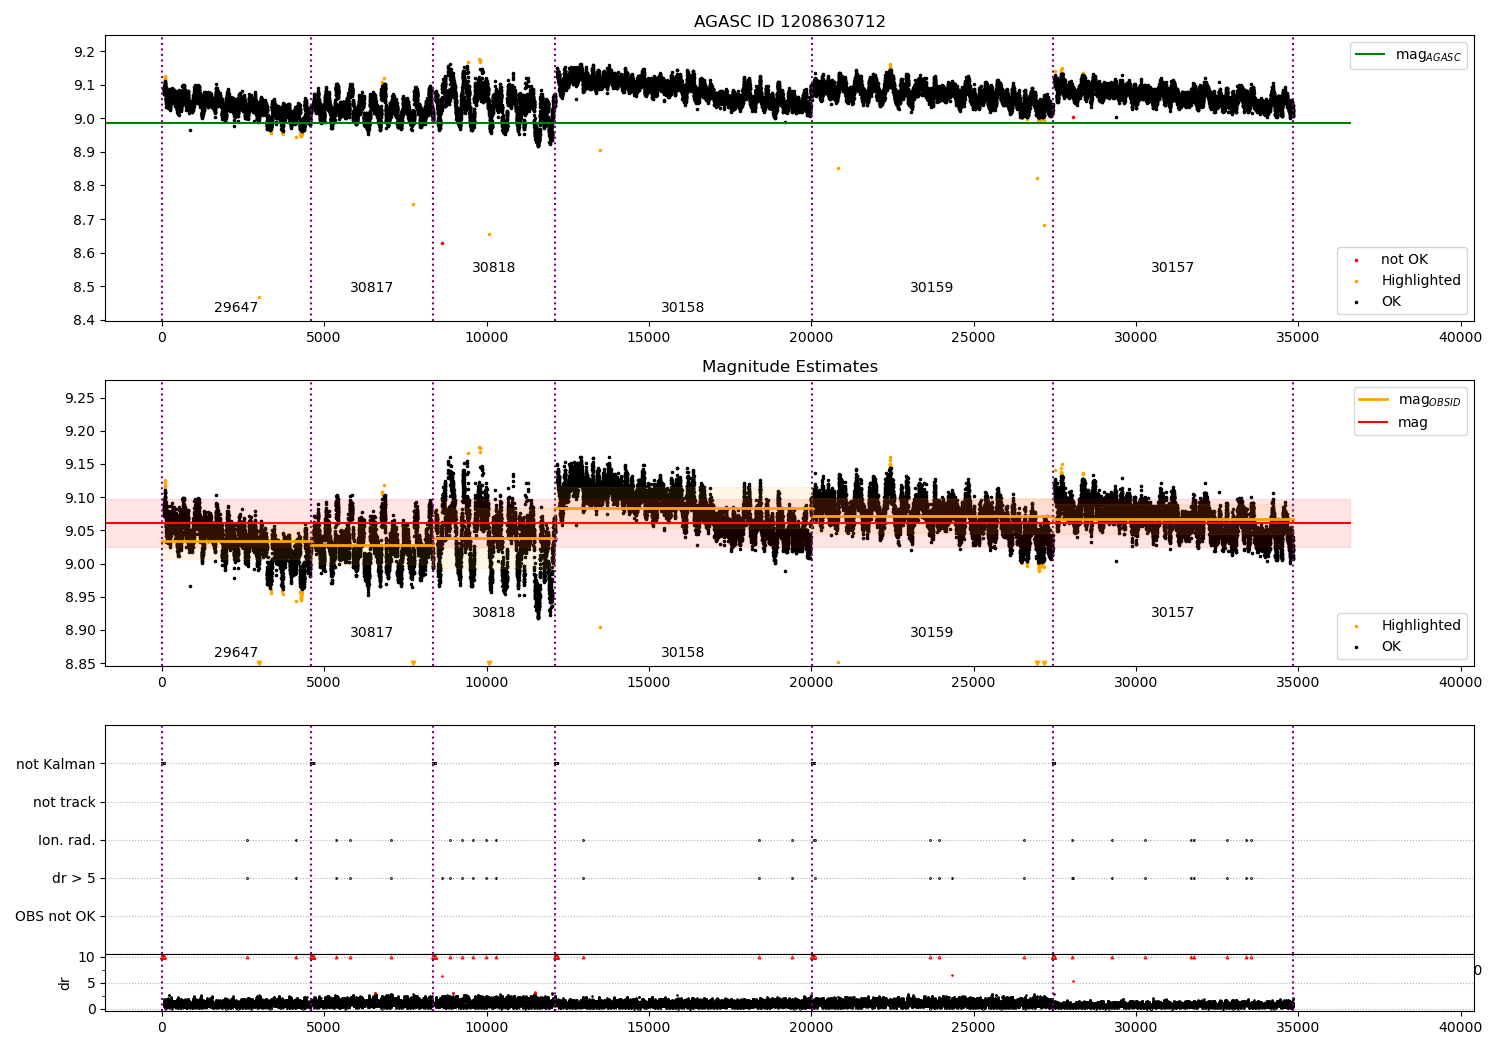This screenshot has height=1050, width=1500.
Task: Click obsid label 30817 in Magnitude Estimates plot
Action: [x=371, y=633]
